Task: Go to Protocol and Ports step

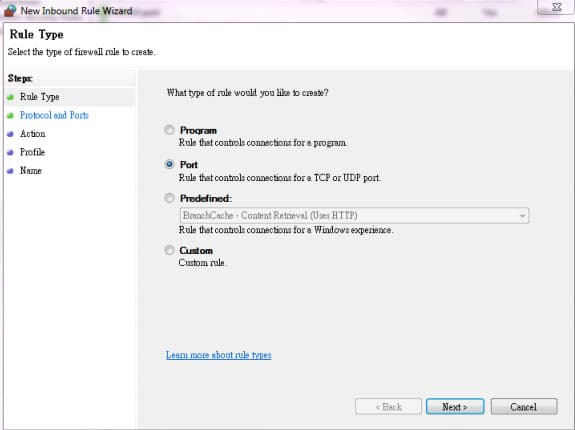Action: pyautogui.click(x=54, y=115)
